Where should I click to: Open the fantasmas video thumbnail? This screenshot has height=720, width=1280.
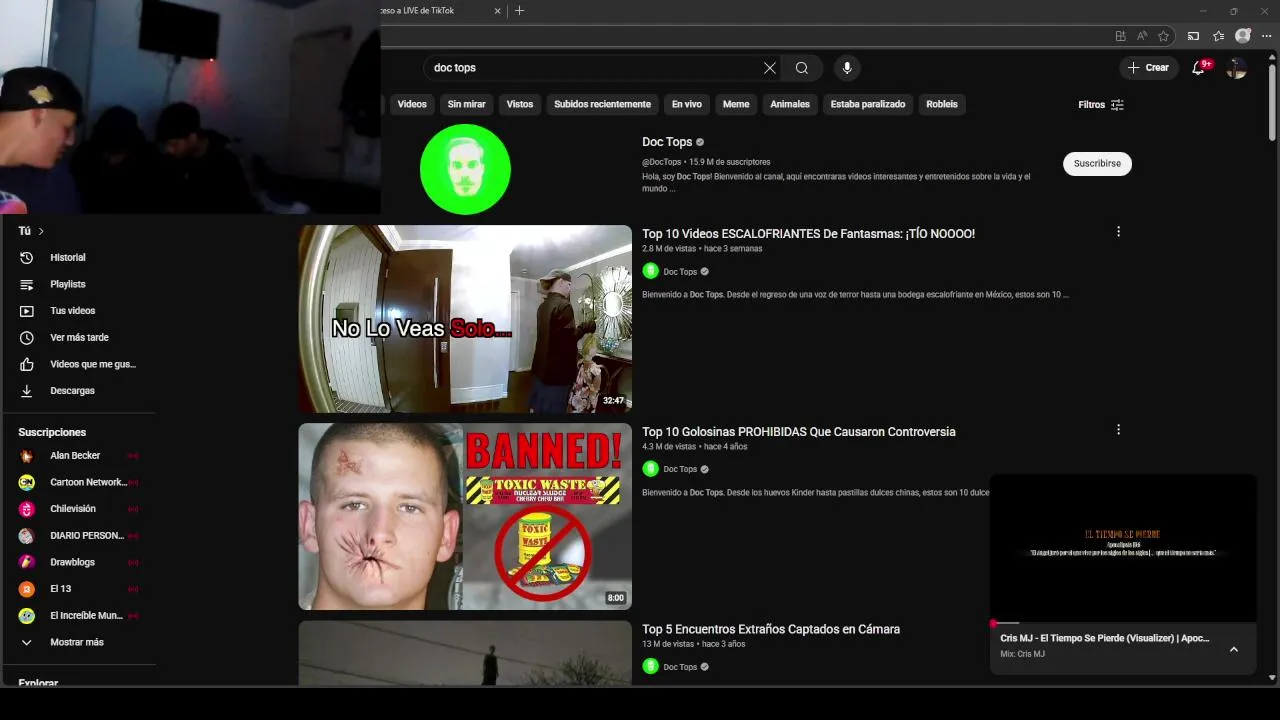click(465, 319)
